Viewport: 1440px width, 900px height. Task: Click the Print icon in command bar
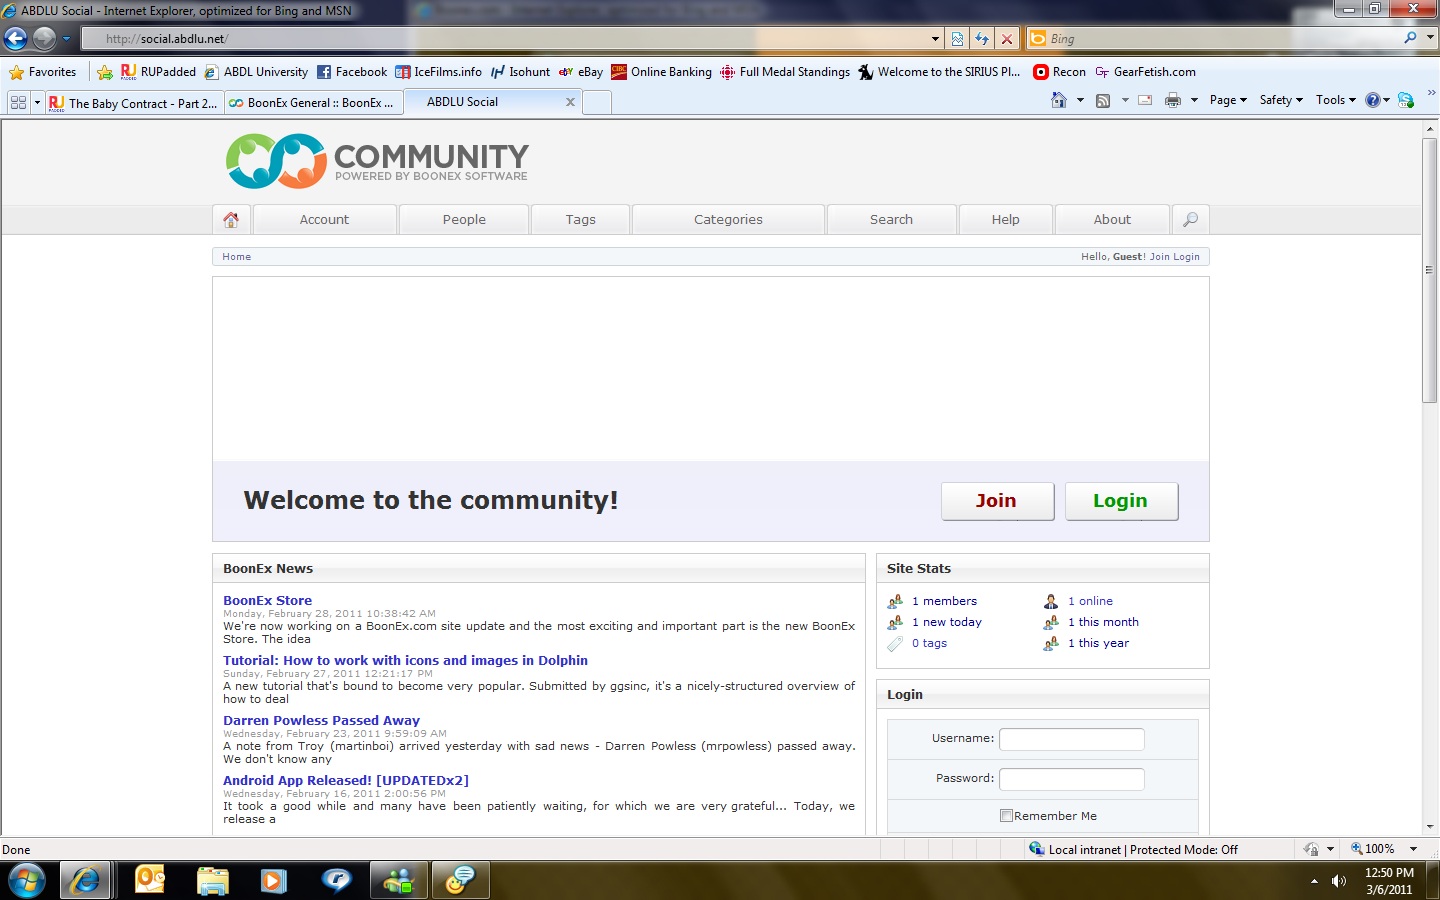point(1173,100)
